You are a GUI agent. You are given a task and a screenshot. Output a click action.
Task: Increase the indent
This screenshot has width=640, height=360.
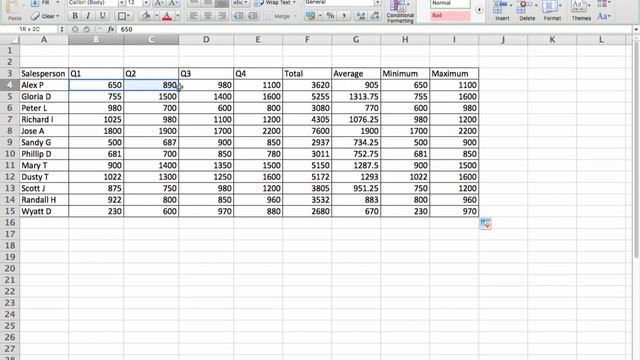coord(253,16)
